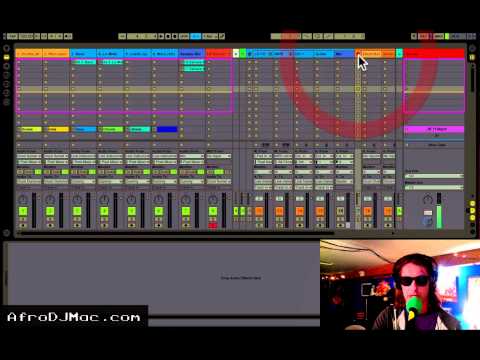Screen dimensions: 480x360
Task: Select third browser icon in left sidebar
Action: click(x=6, y=66)
